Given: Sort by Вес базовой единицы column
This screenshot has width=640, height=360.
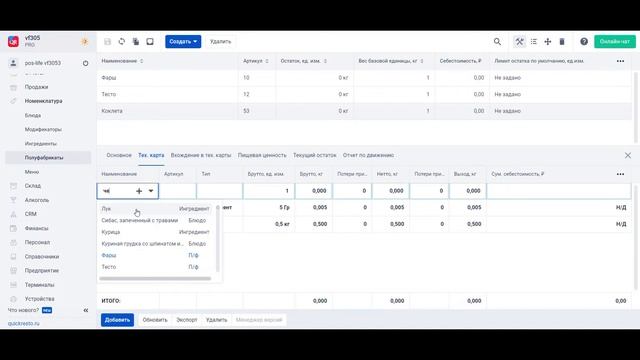Looking at the screenshot, I should point(391,61).
